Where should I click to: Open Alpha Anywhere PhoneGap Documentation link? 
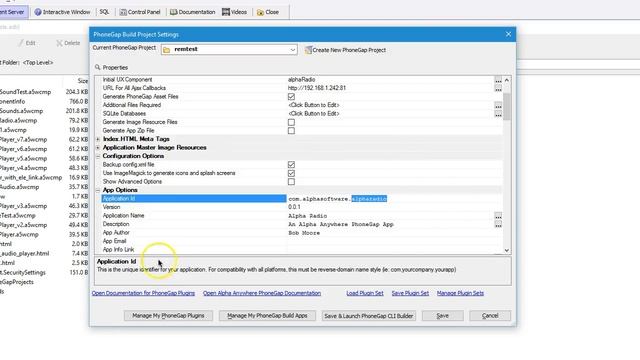pyautogui.click(x=262, y=293)
